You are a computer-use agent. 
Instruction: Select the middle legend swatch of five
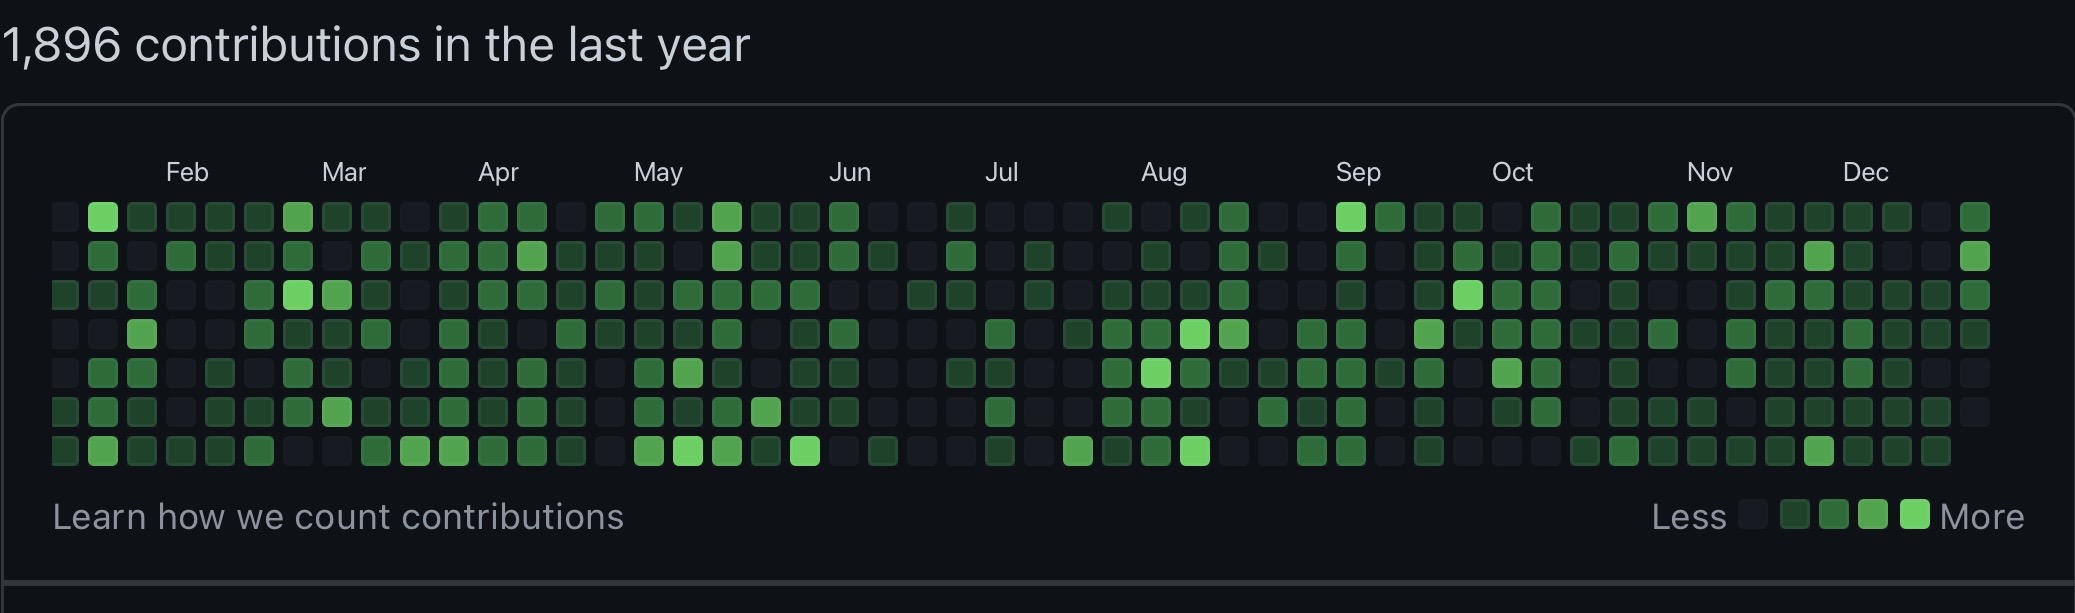click(x=1834, y=514)
